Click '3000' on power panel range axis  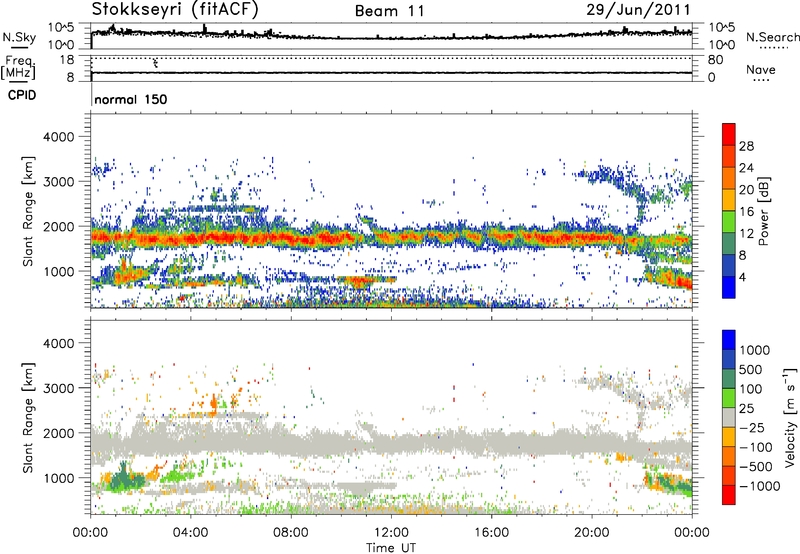tap(59, 182)
